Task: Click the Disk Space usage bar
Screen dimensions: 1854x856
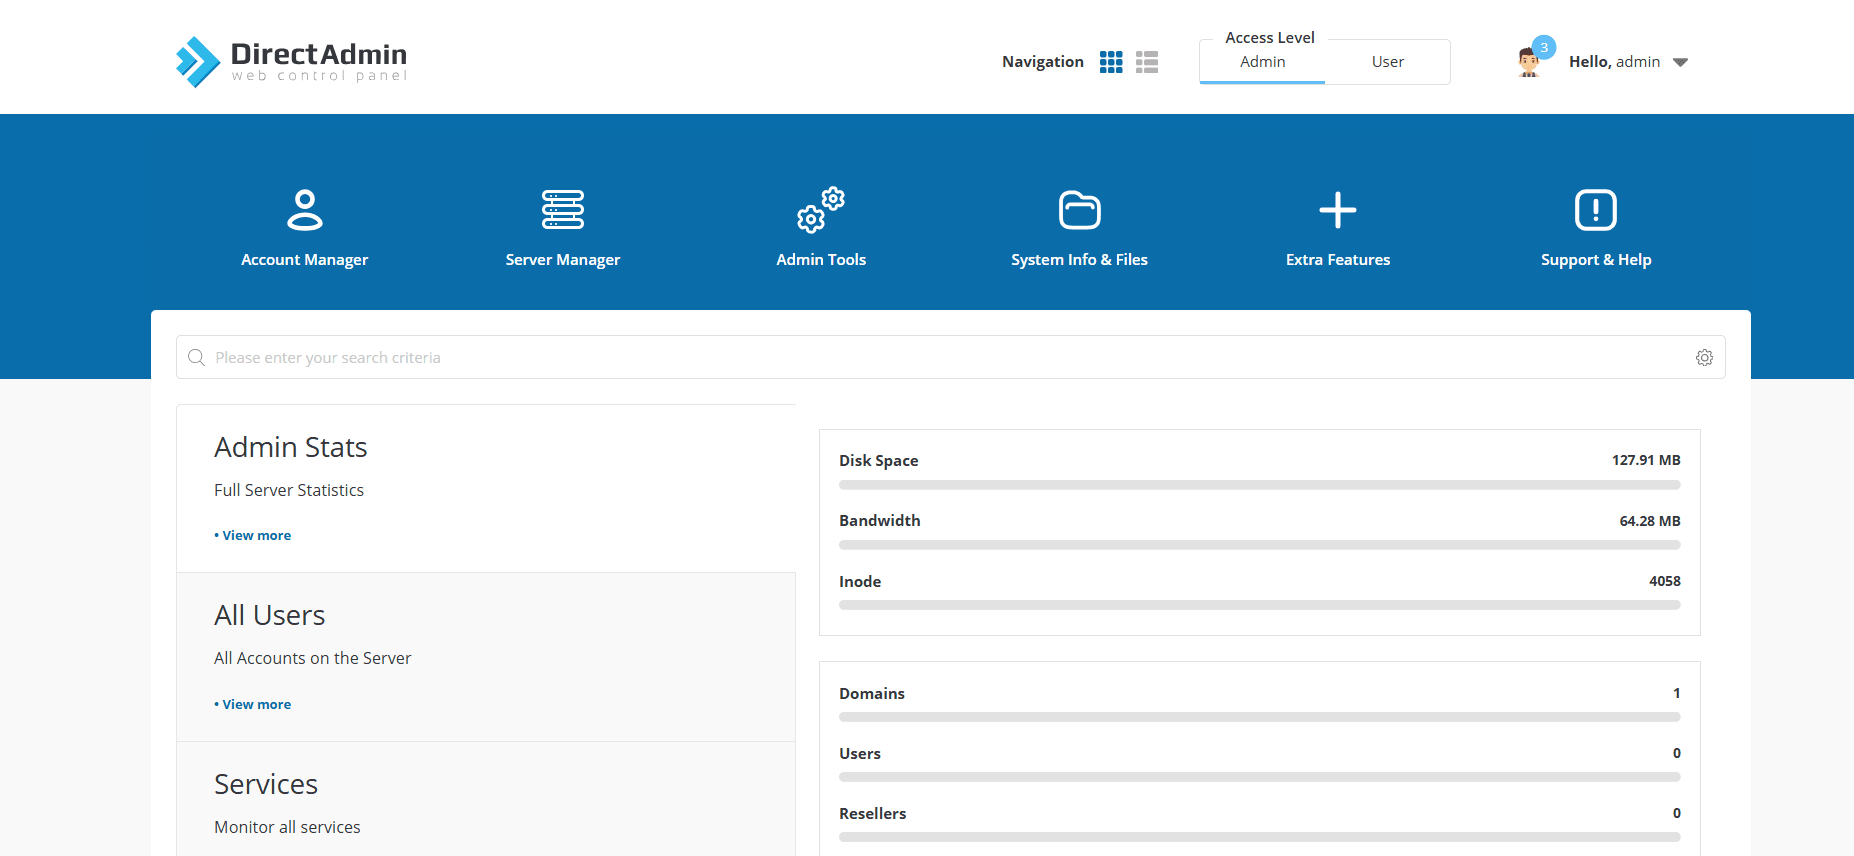Action: pyautogui.click(x=1259, y=485)
